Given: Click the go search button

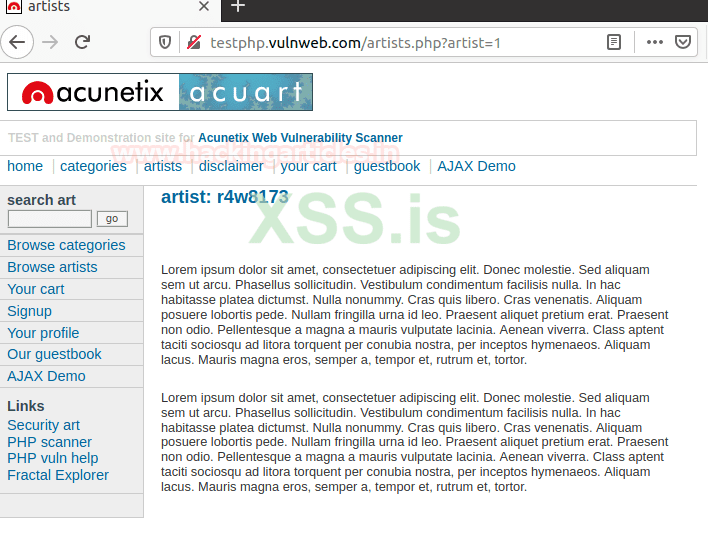Looking at the screenshot, I should click(112, 219).
